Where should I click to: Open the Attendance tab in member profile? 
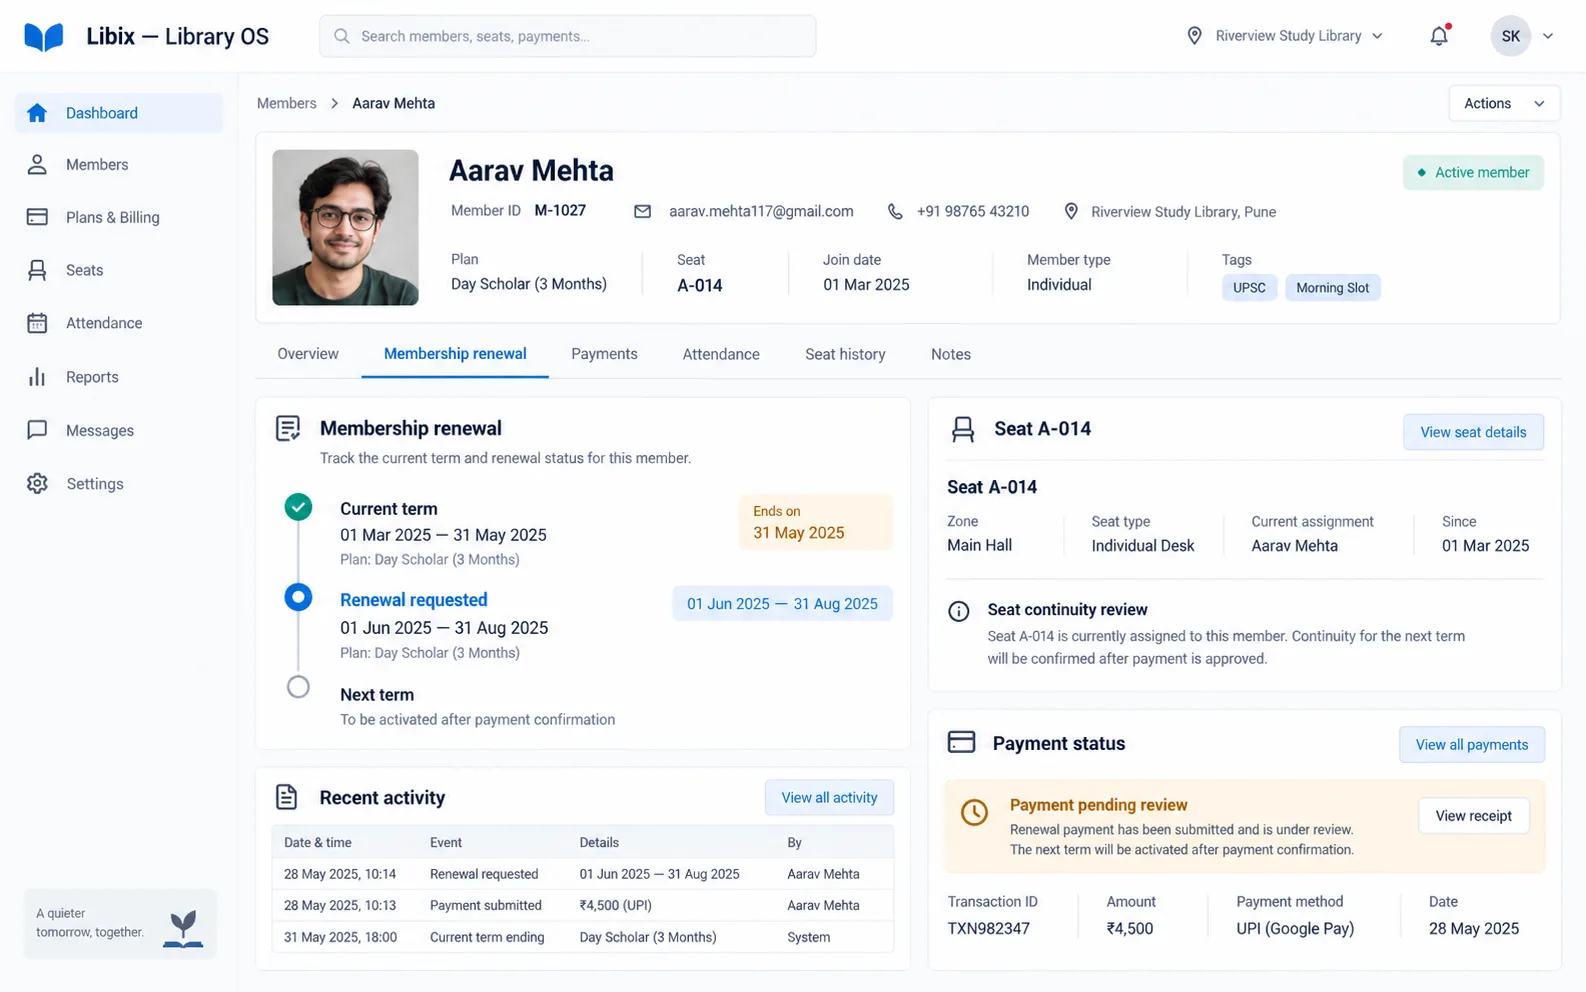click(721, 354)
